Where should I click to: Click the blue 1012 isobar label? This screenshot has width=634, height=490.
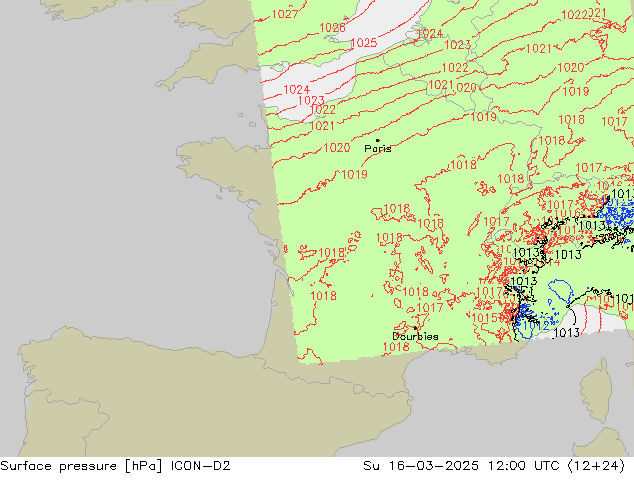point(536,326)
